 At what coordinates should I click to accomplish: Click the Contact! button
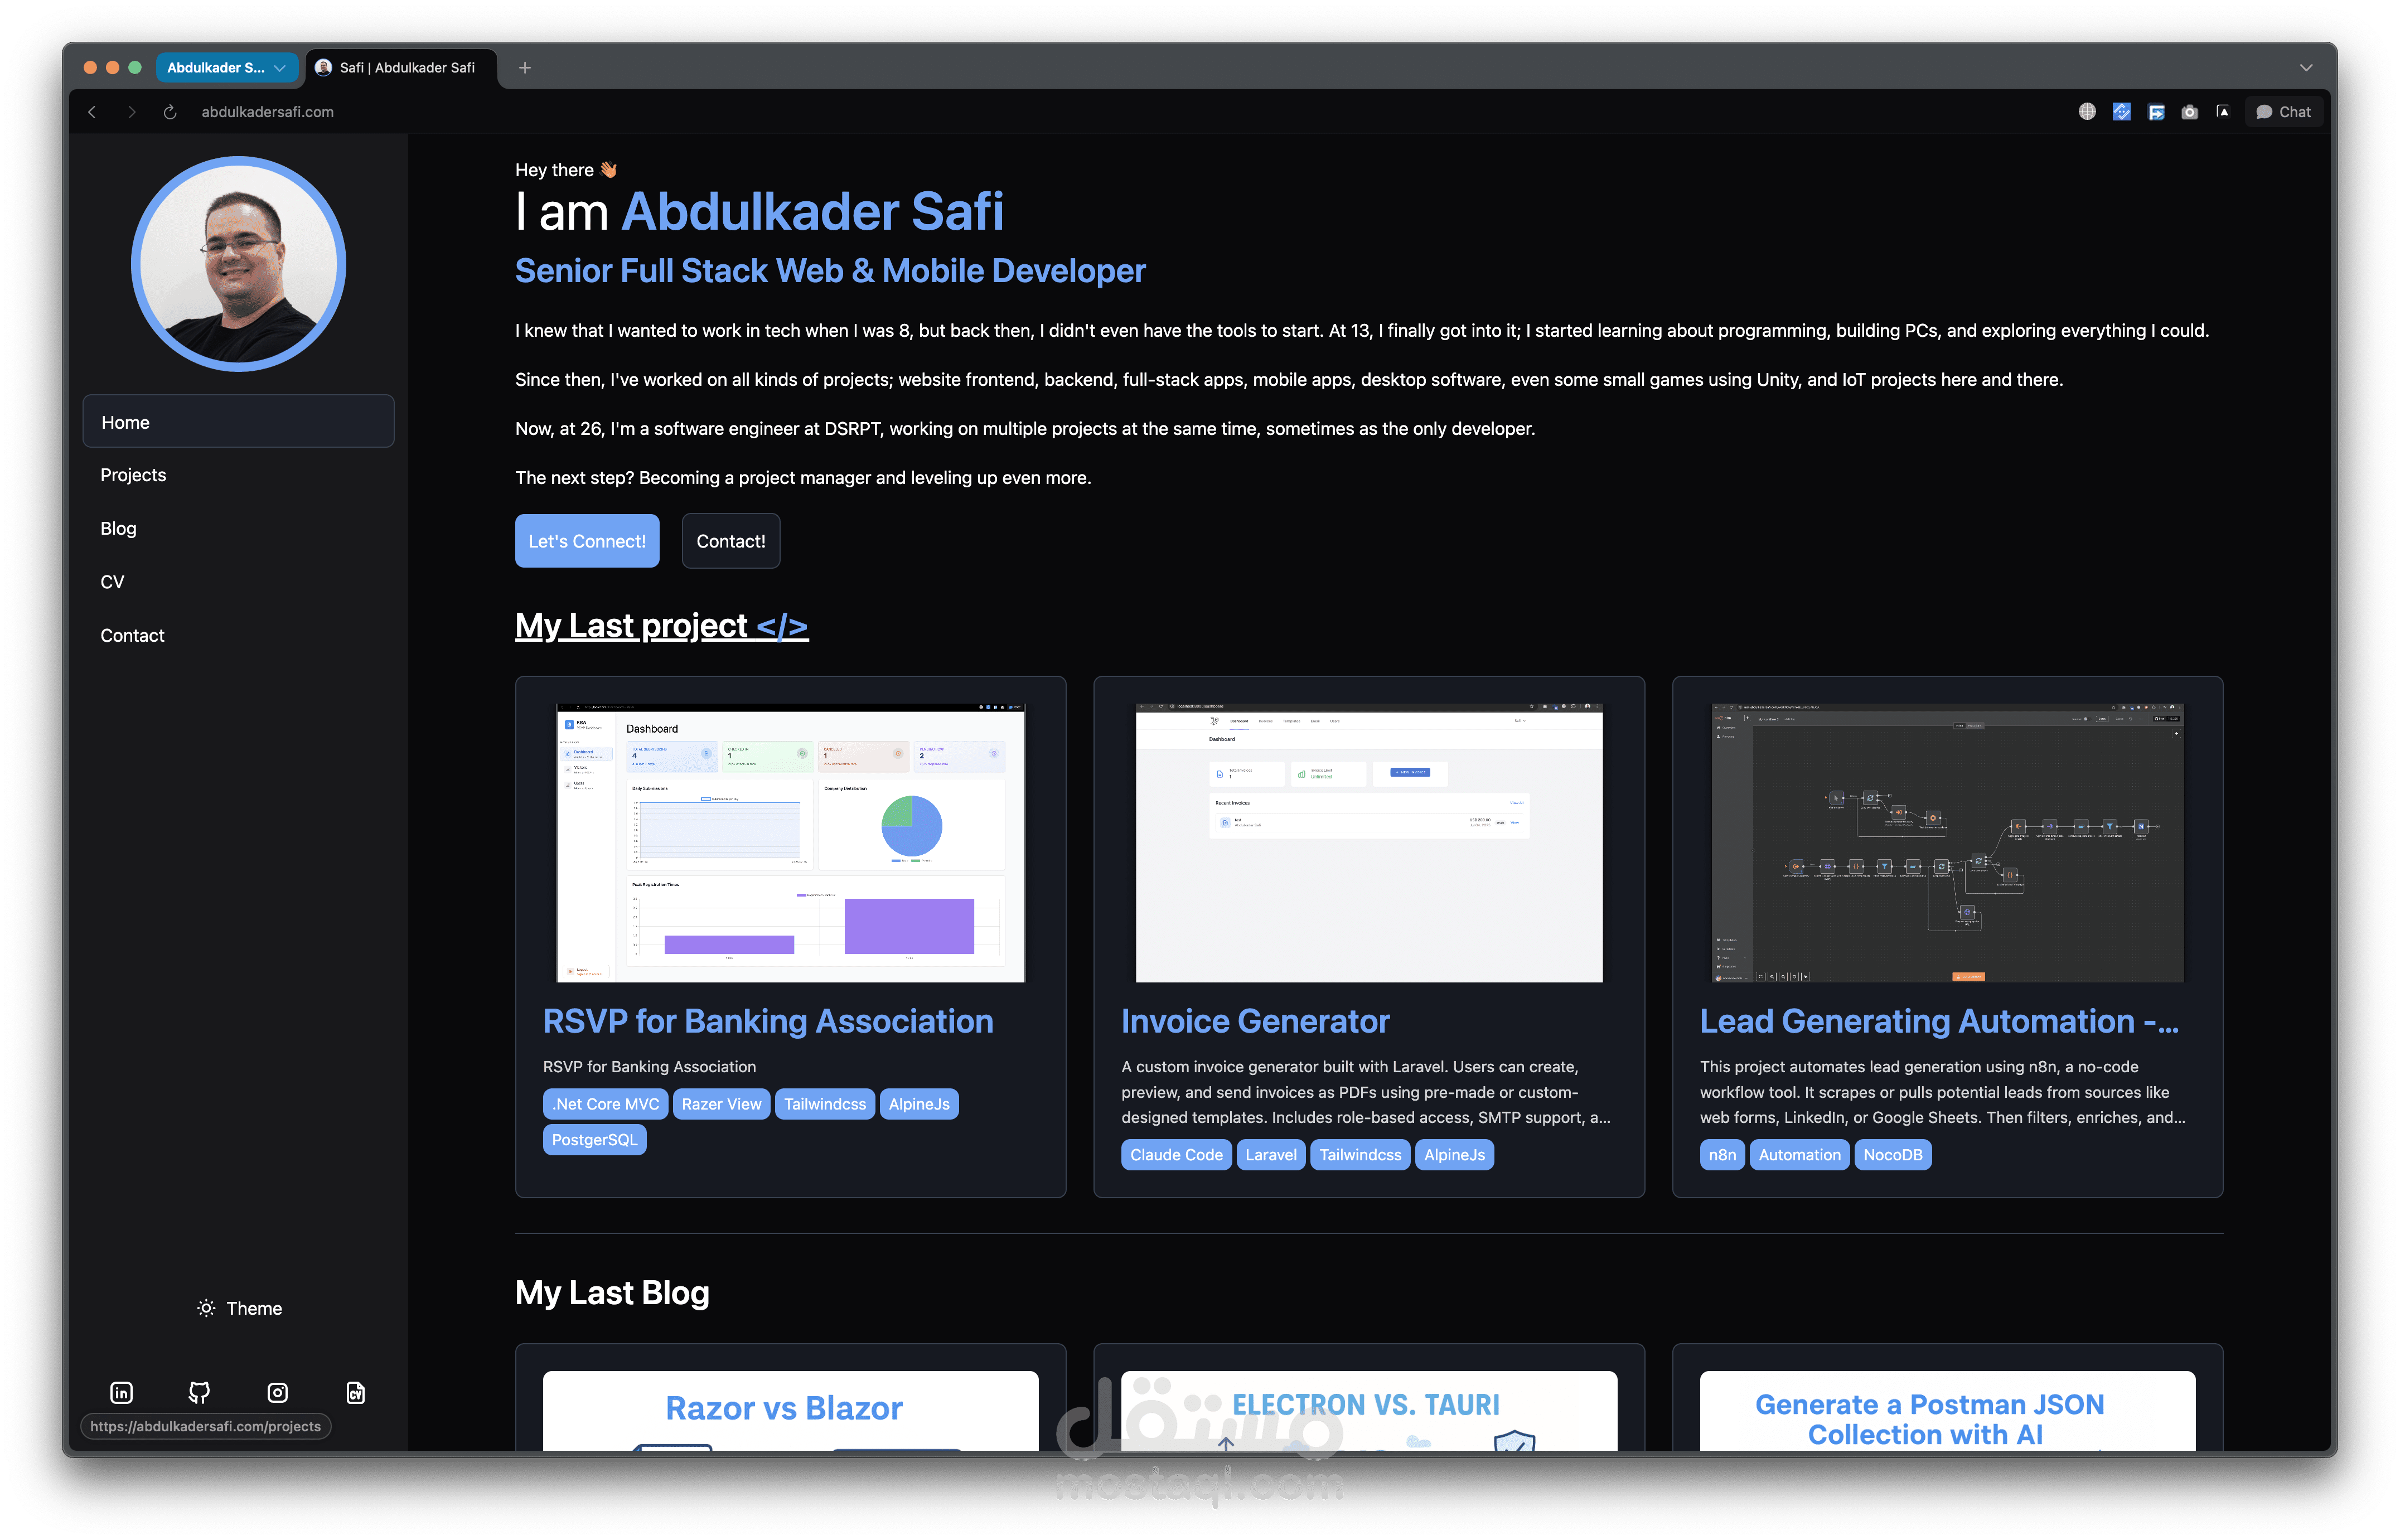(731, 541)
